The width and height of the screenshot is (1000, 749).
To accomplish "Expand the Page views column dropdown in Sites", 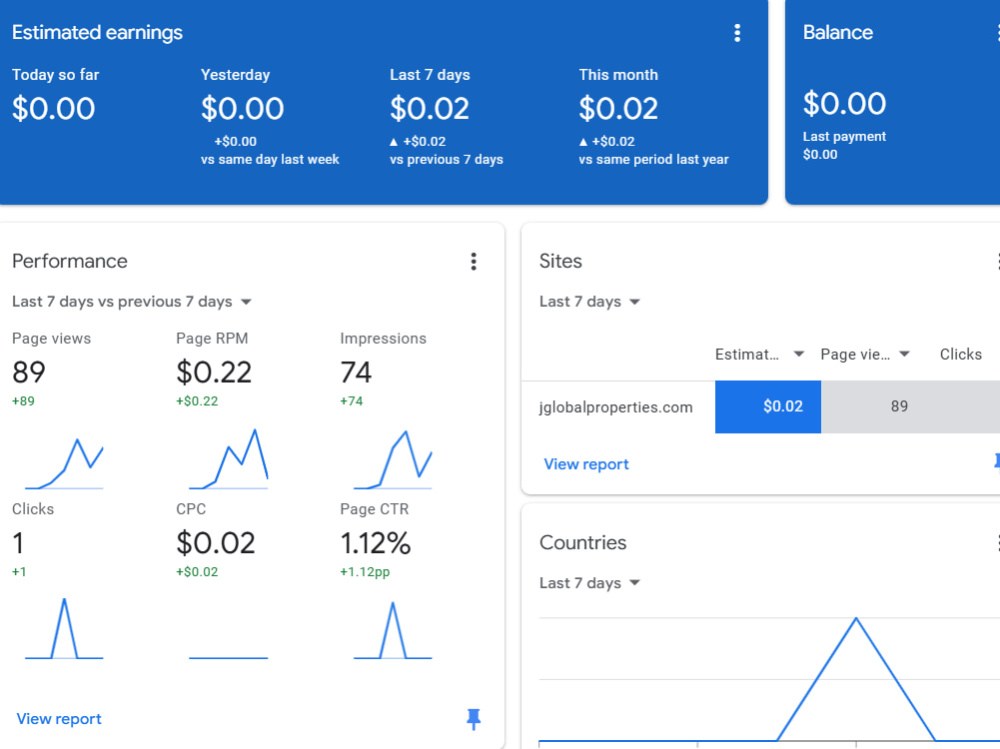I will [904, 354].
